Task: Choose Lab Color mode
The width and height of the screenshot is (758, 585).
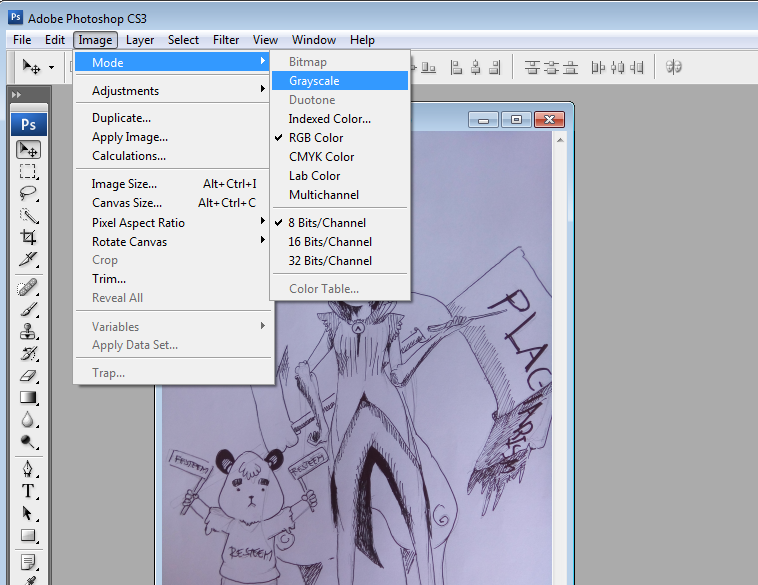Action: click(x=340, y=176)
